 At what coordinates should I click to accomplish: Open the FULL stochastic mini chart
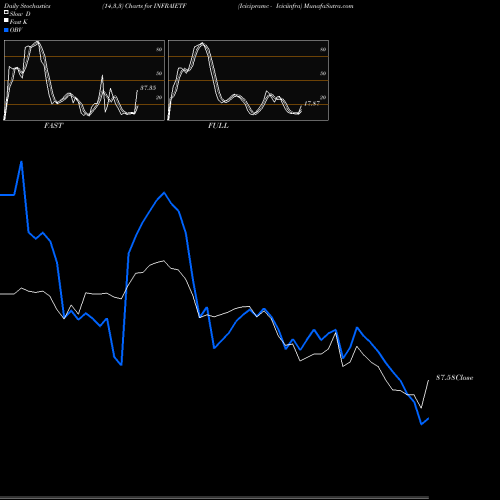[x=248, y=80]
